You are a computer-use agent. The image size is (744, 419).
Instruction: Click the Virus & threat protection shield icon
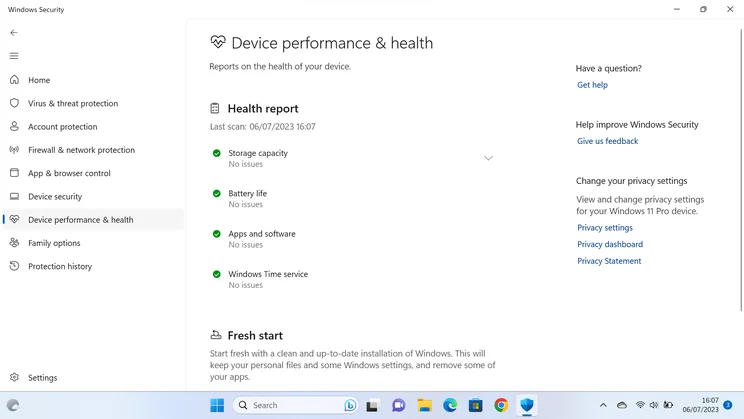coord(14,103)
